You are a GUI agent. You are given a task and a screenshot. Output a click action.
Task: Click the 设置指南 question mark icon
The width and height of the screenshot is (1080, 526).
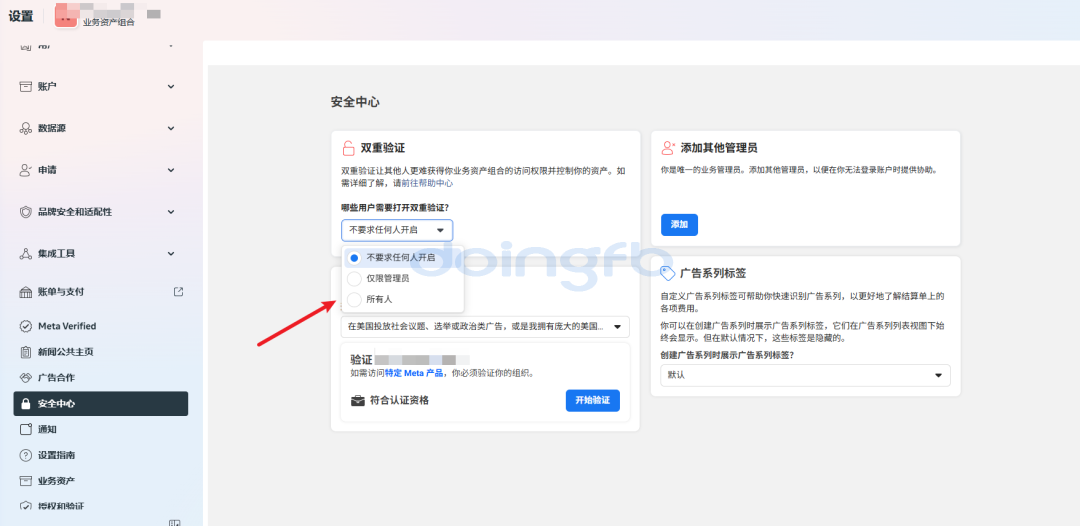coord(26,455)
